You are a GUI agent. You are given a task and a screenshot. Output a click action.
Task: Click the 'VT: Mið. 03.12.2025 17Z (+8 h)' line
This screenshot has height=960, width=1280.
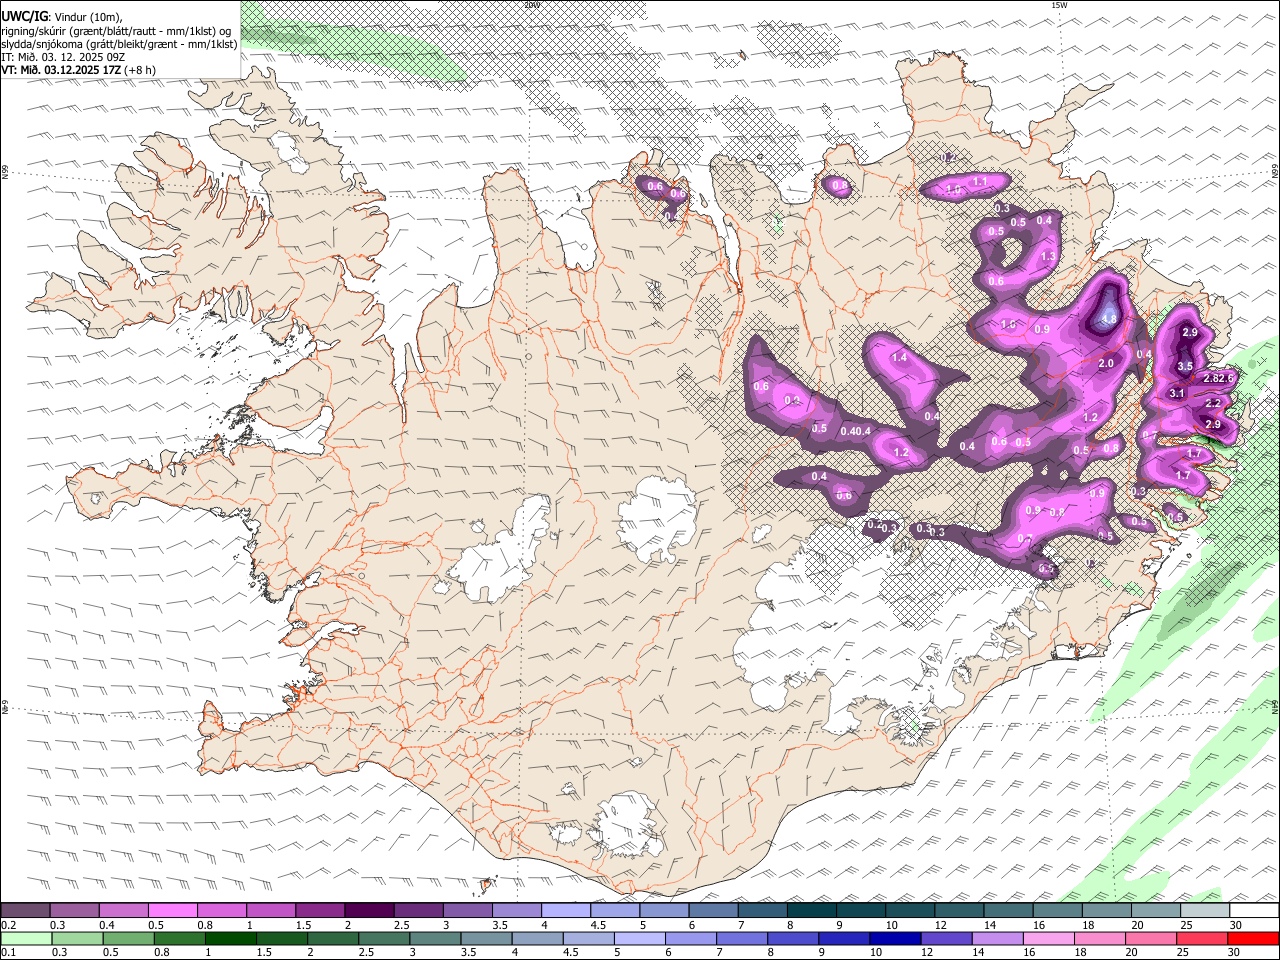(78, 70)
